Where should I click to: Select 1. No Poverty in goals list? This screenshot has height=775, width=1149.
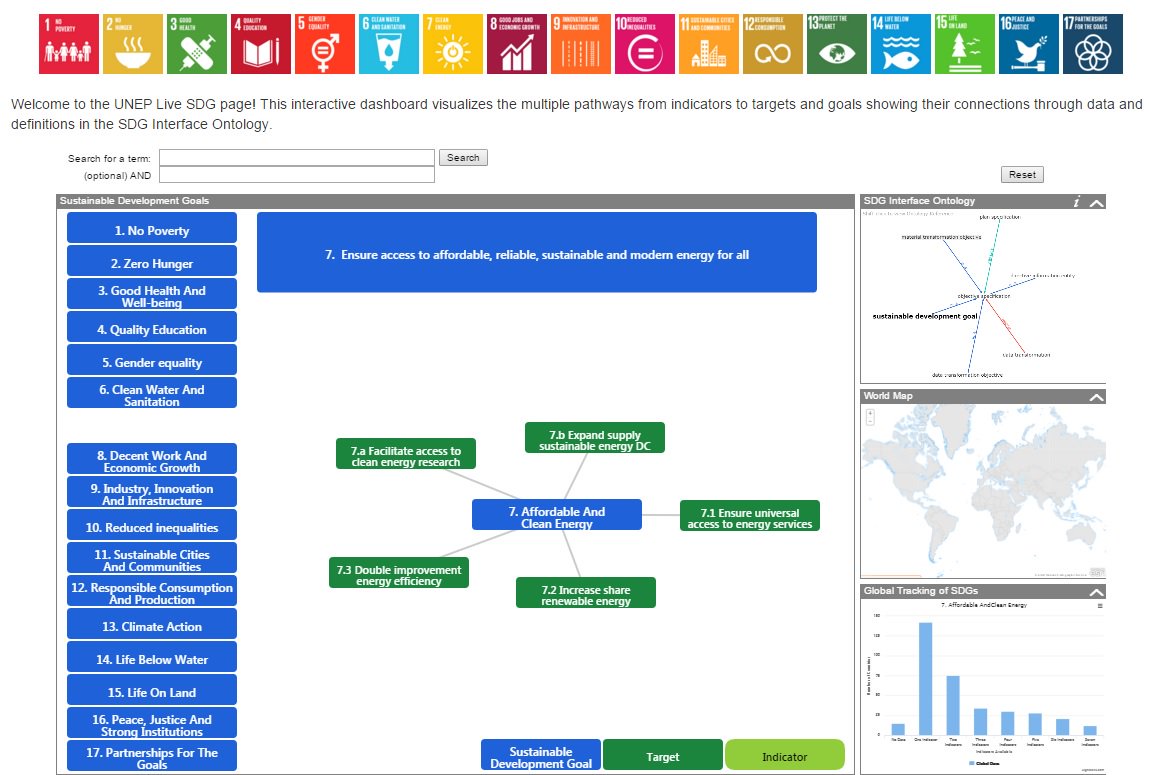(152, 228)
